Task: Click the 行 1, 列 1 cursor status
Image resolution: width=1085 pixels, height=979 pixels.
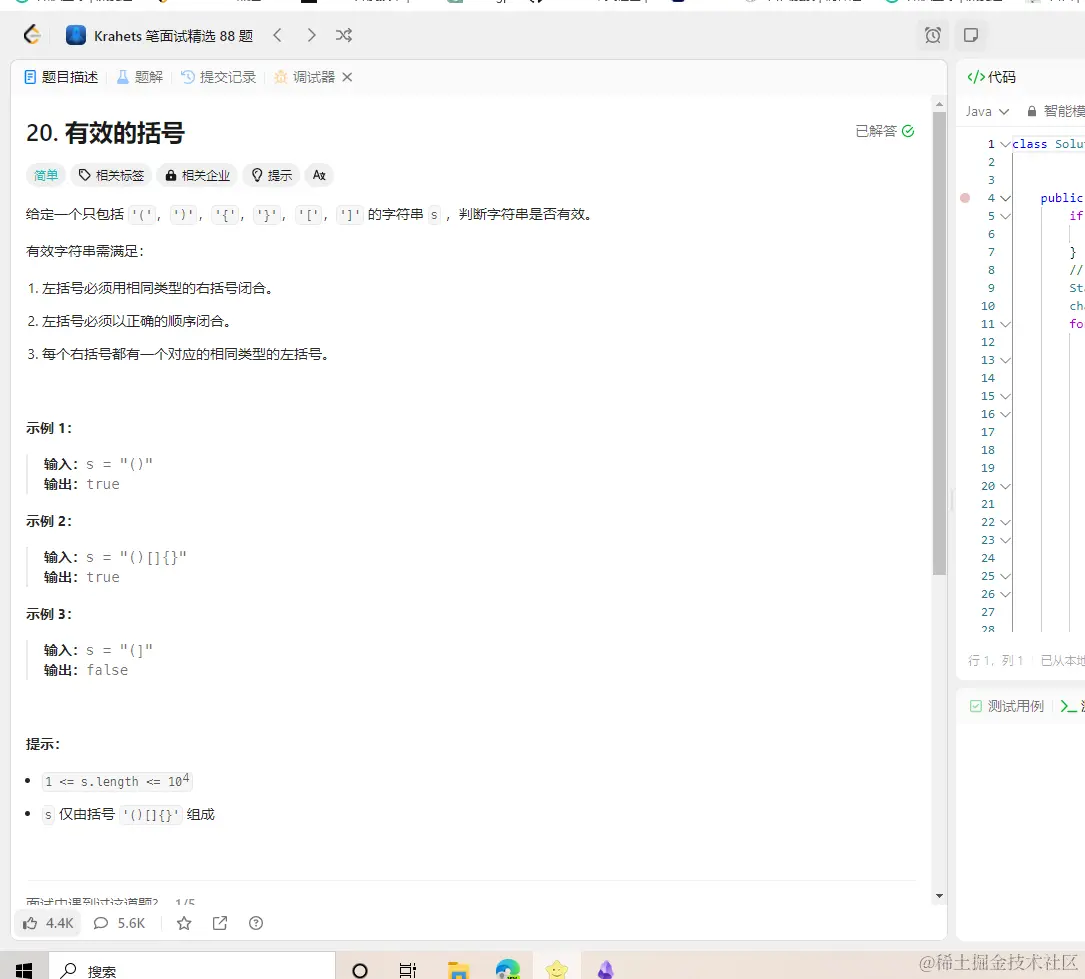Action: tap(995, 661)
